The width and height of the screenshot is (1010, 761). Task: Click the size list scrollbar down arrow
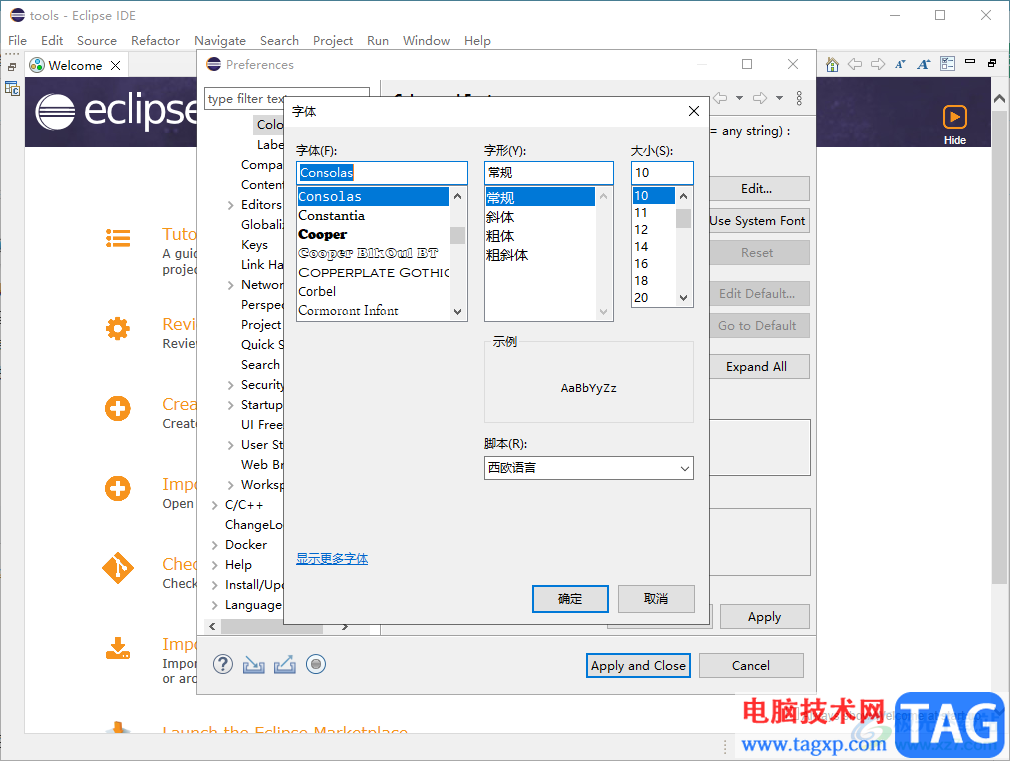(x=683, y=298)
